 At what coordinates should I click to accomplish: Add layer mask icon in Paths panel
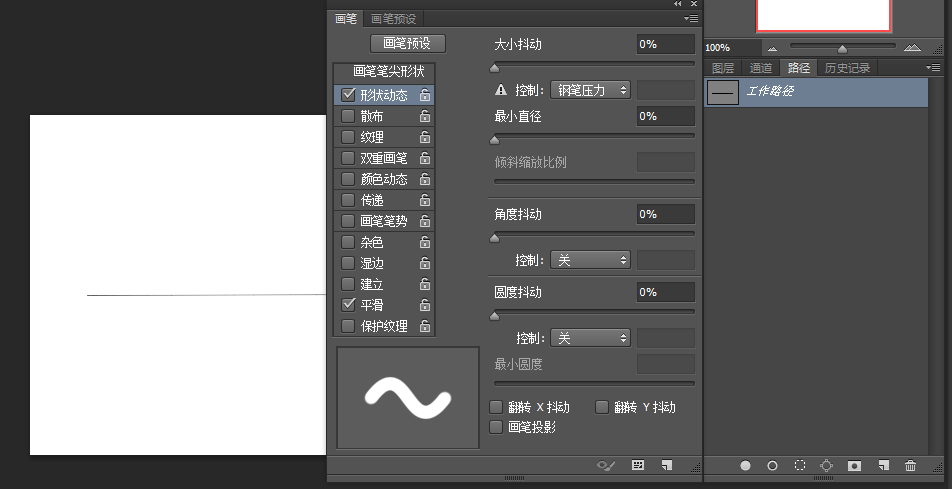point(854,465)
